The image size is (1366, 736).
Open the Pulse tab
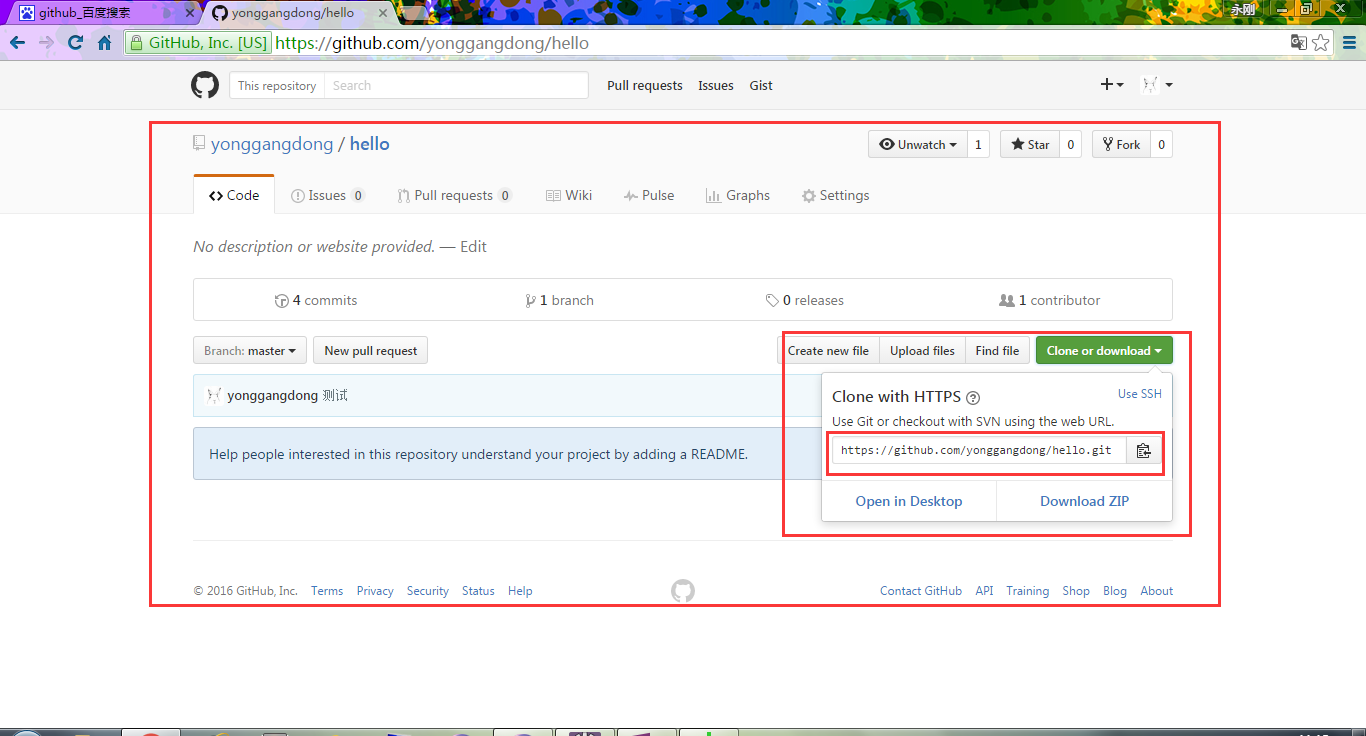(648, 195)
